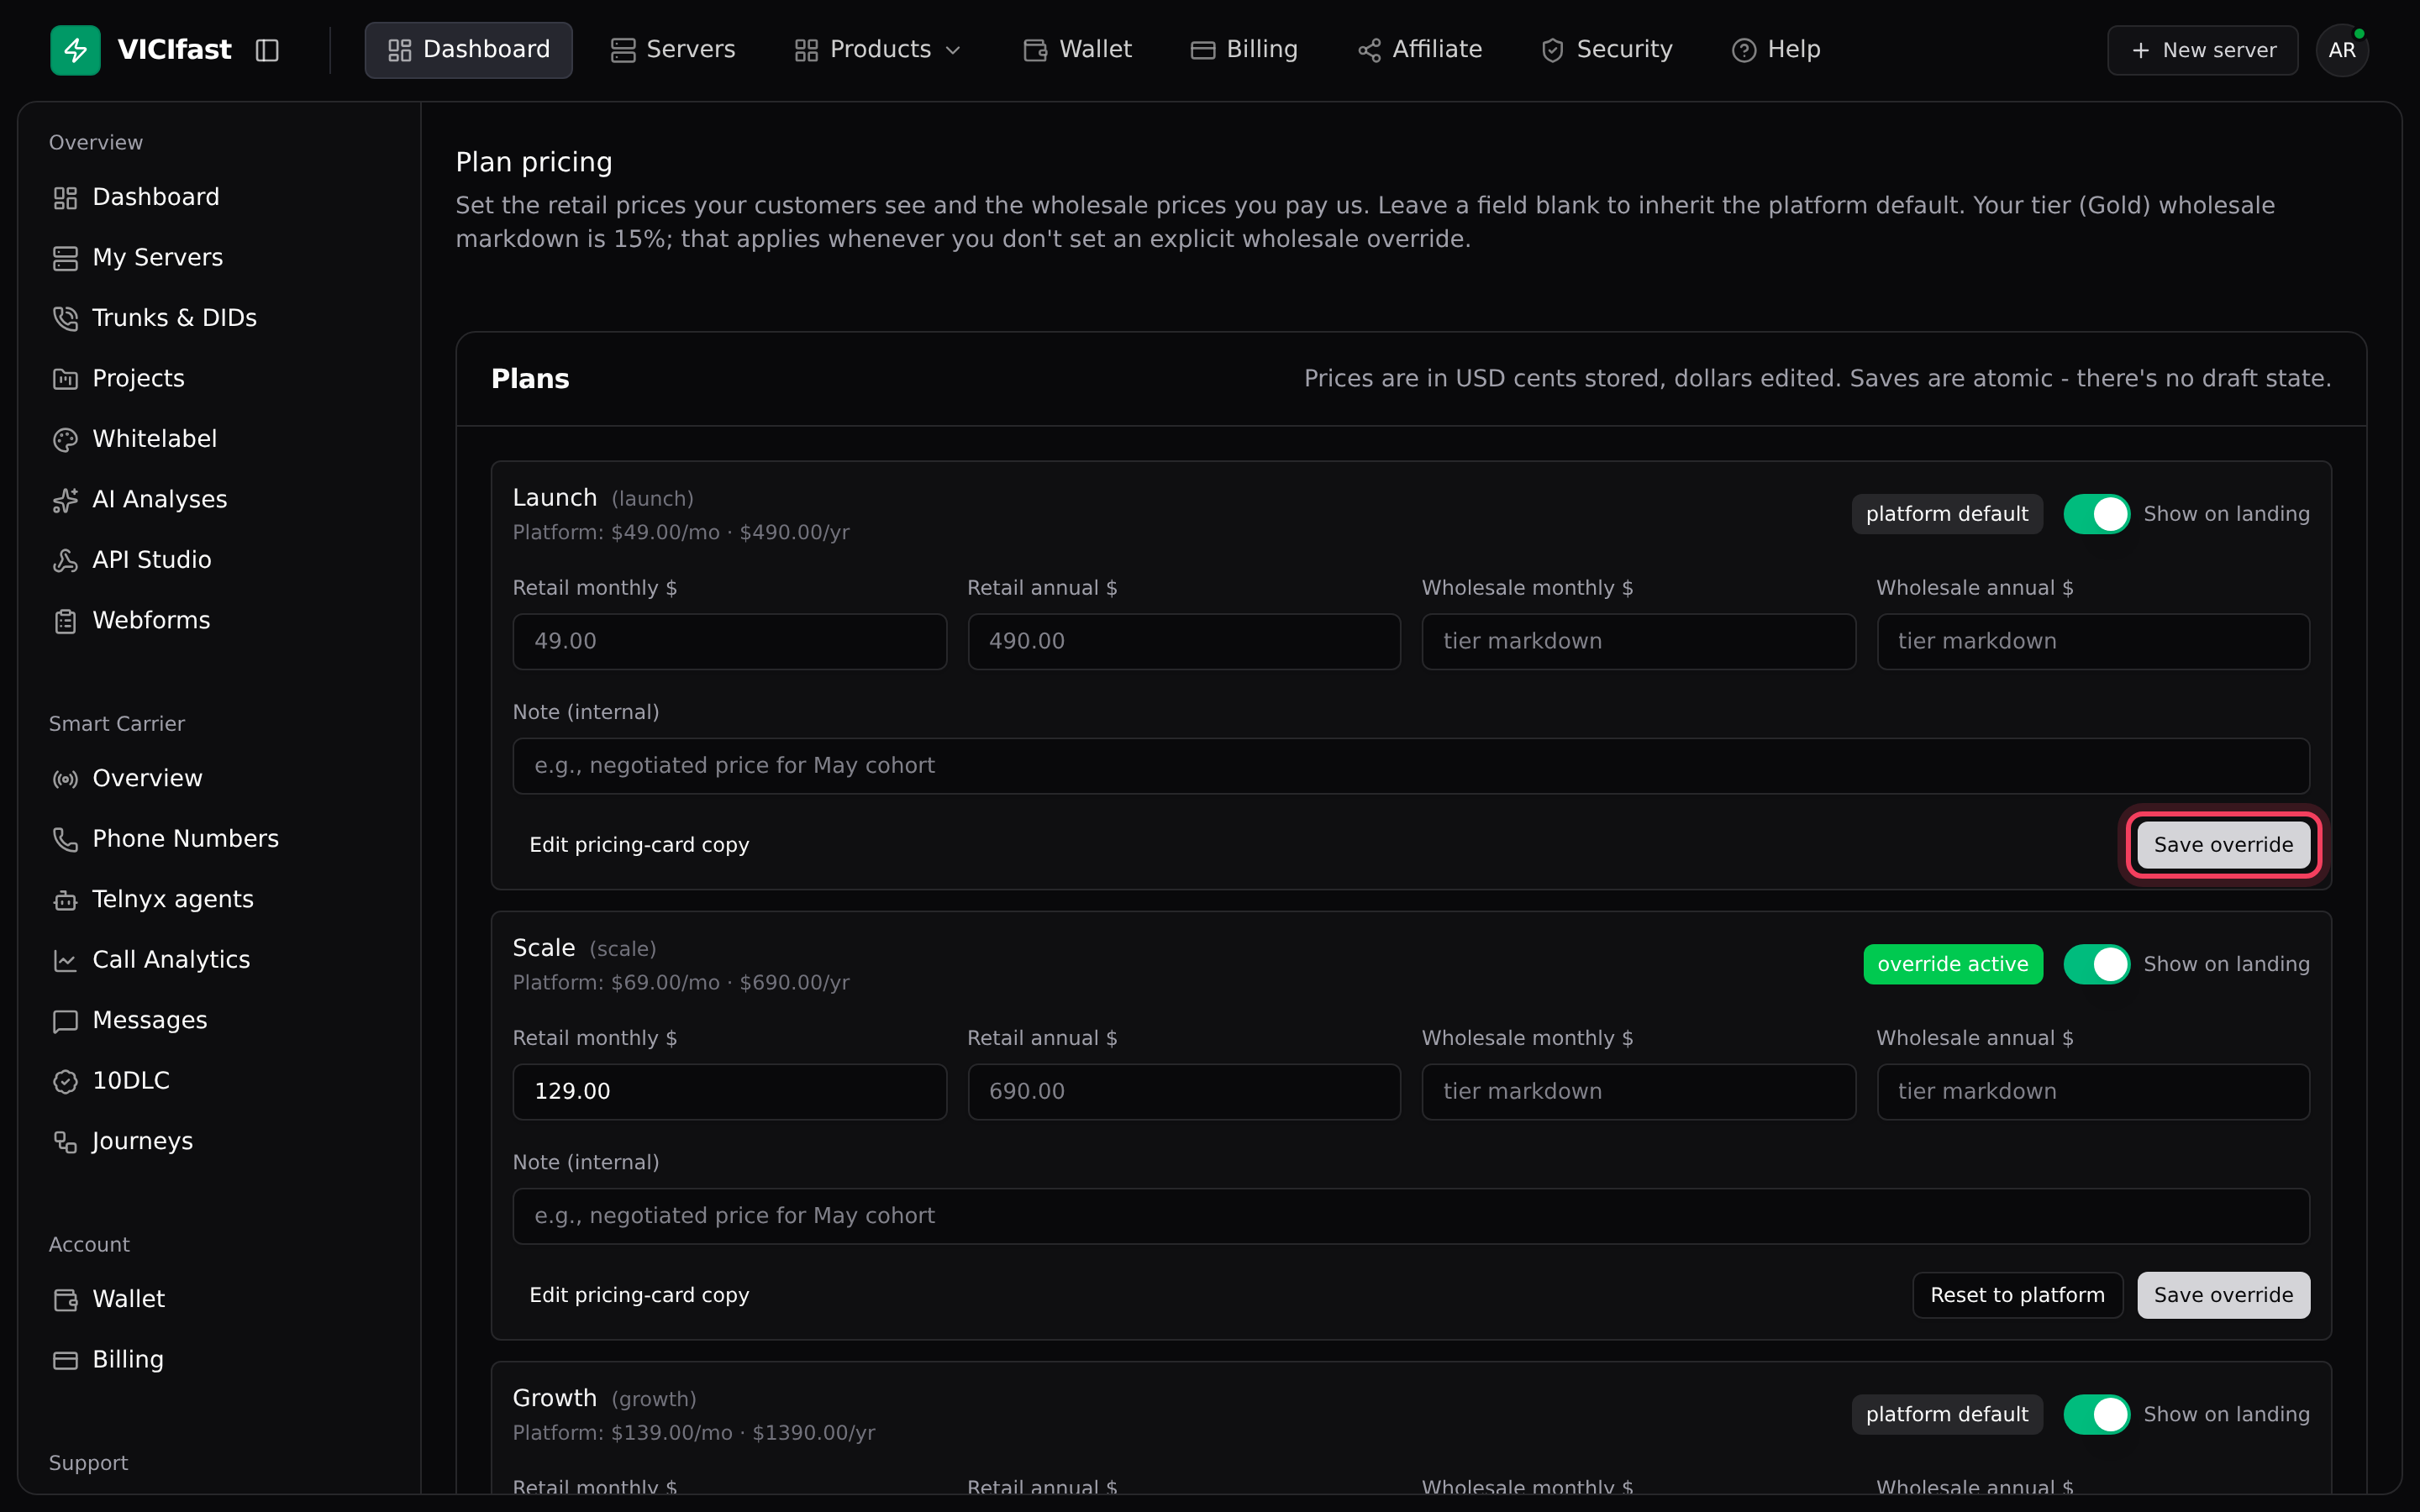Viewport: 2420px width, 1512px height.
Task: Click the Launch internal Note field
Action: [1411, 766]
